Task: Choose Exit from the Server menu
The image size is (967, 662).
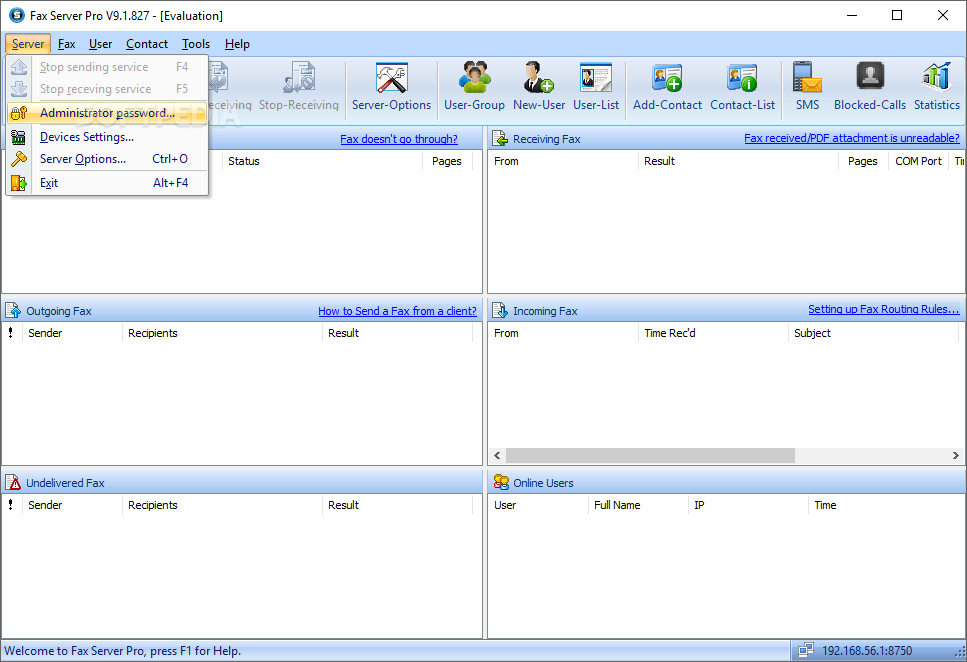Action: [107, 183]
